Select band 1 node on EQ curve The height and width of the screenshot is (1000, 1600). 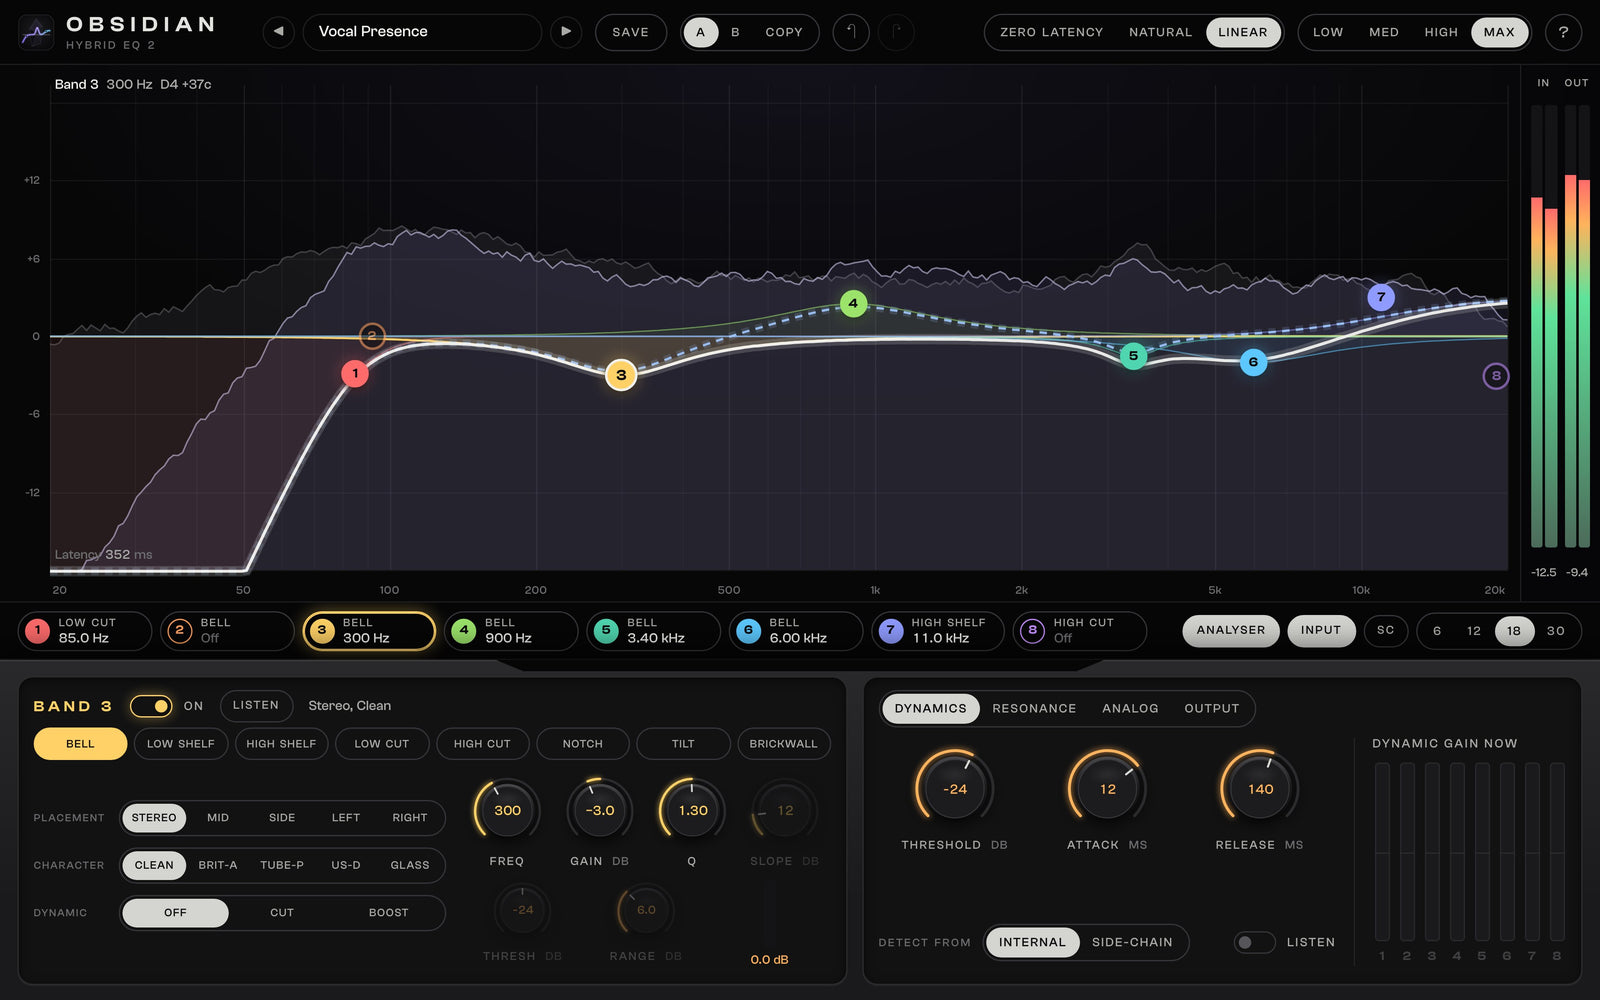click(x=355, y=374)
